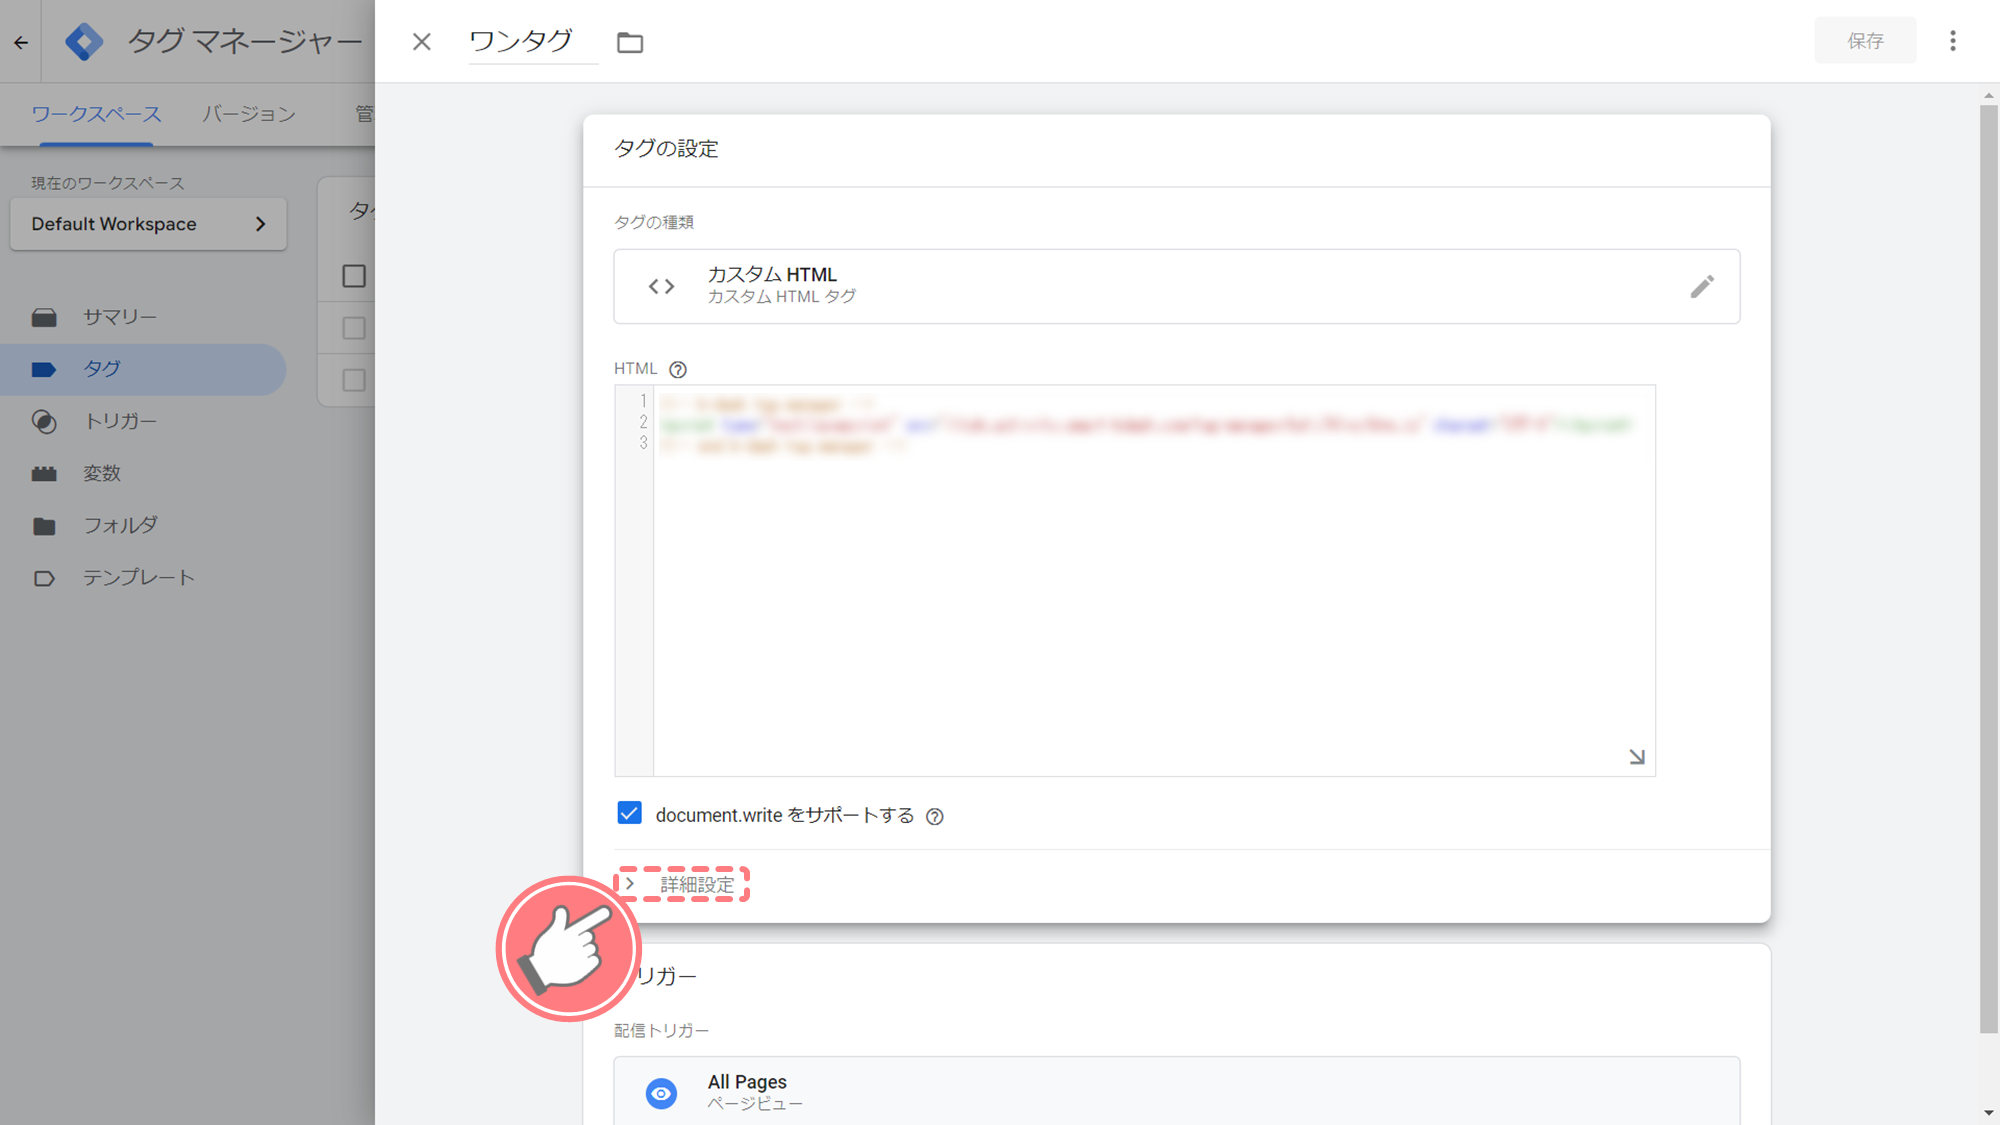The image size is (2000, 1125).
Task: Open フォルダ in the sidebar
Action: 143,525
